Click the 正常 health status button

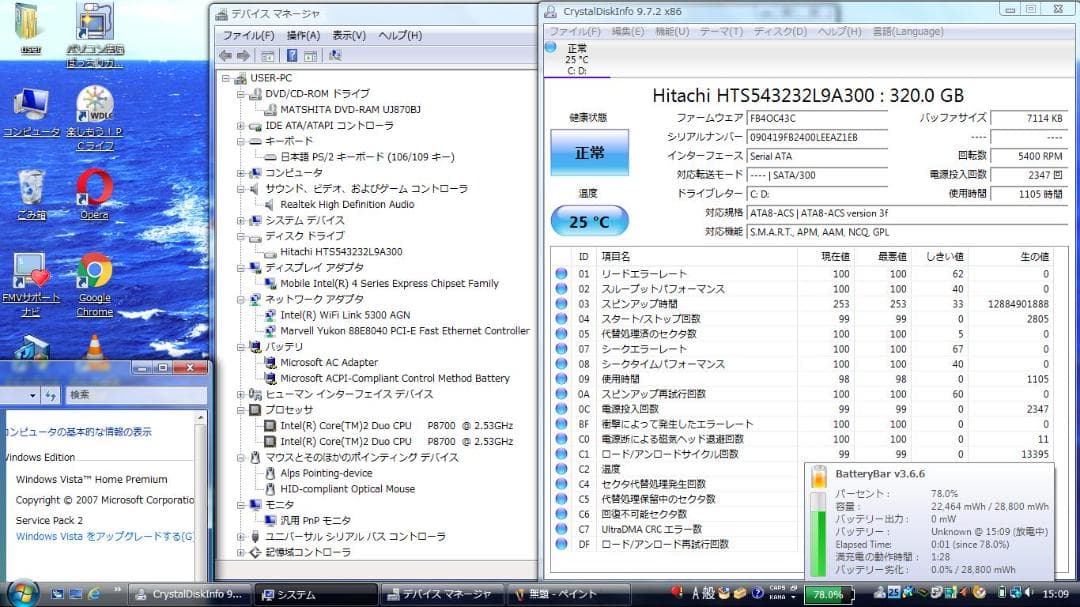click(x=588, y=152)
